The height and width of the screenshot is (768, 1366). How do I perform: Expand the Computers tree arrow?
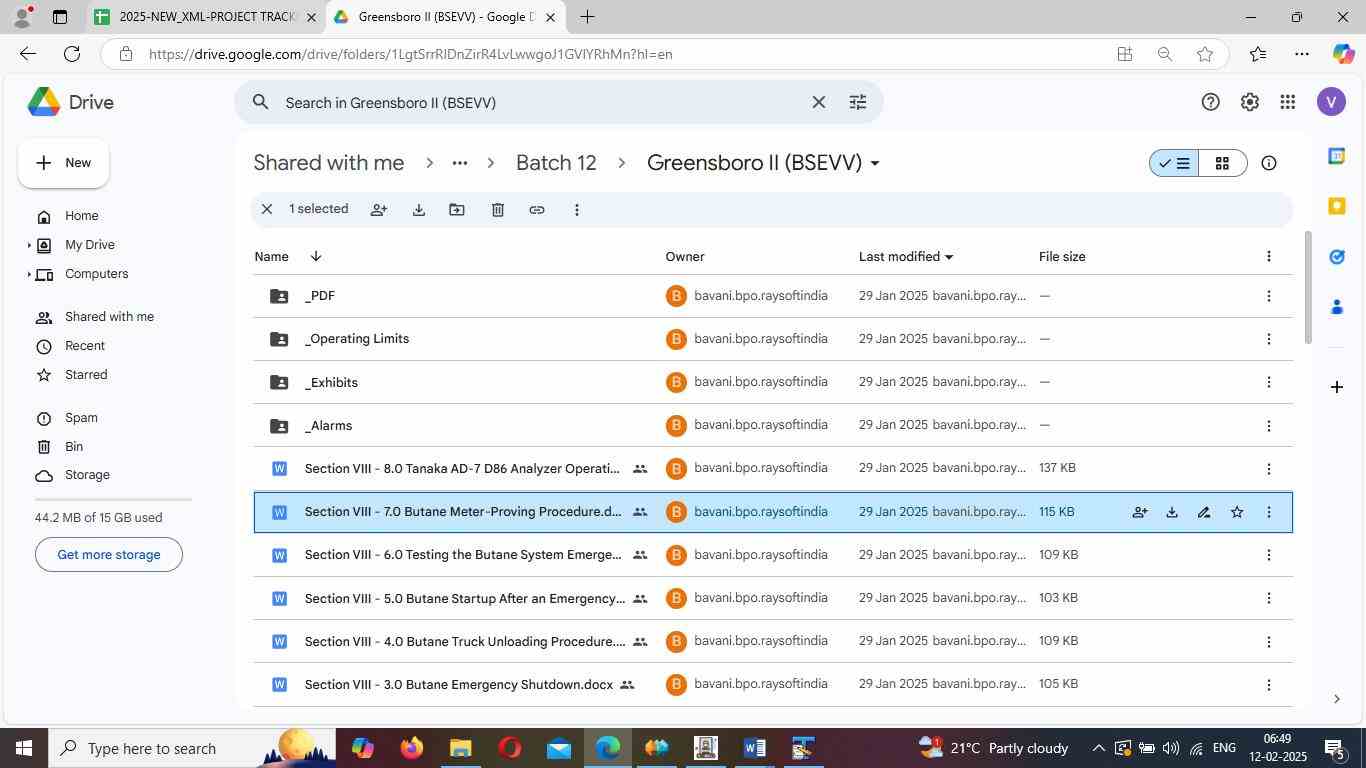click(28, 274)
